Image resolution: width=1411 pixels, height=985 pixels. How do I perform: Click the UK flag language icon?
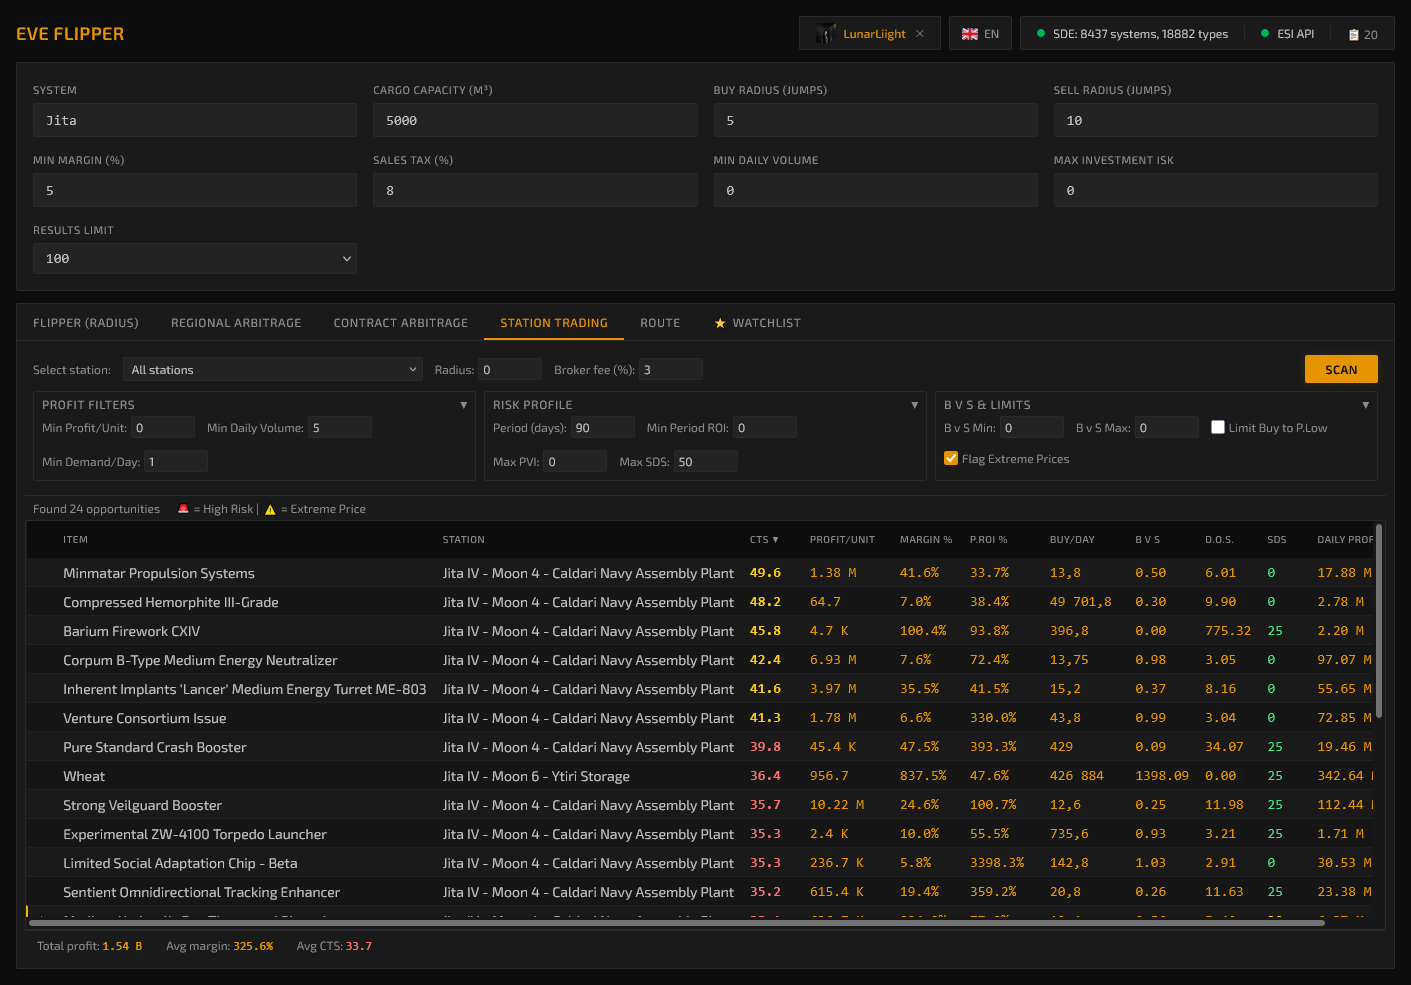(970, 34)
